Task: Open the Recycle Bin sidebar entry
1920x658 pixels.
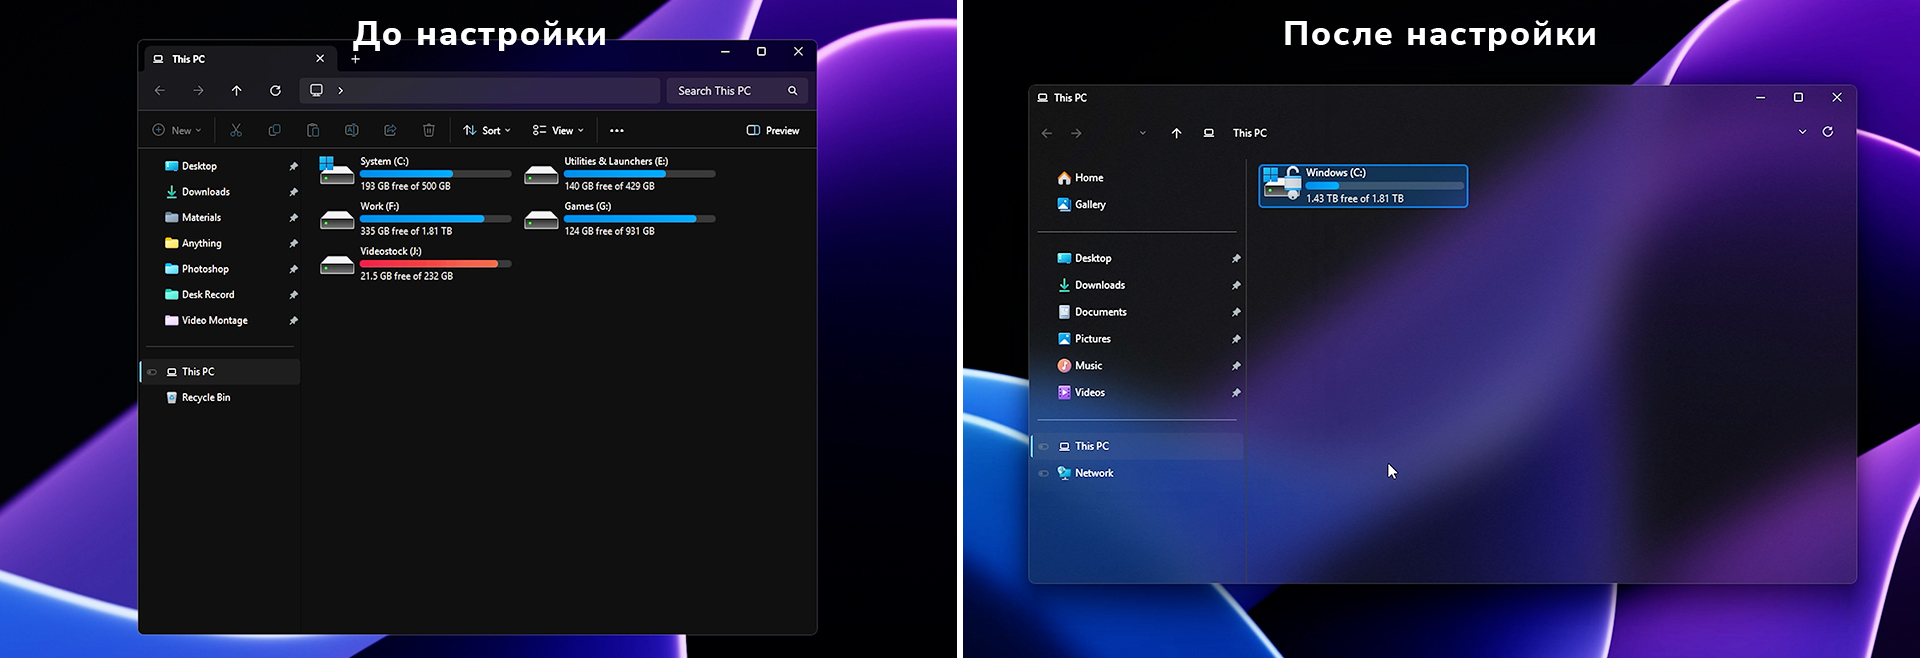Action: (x=205, y=398)
